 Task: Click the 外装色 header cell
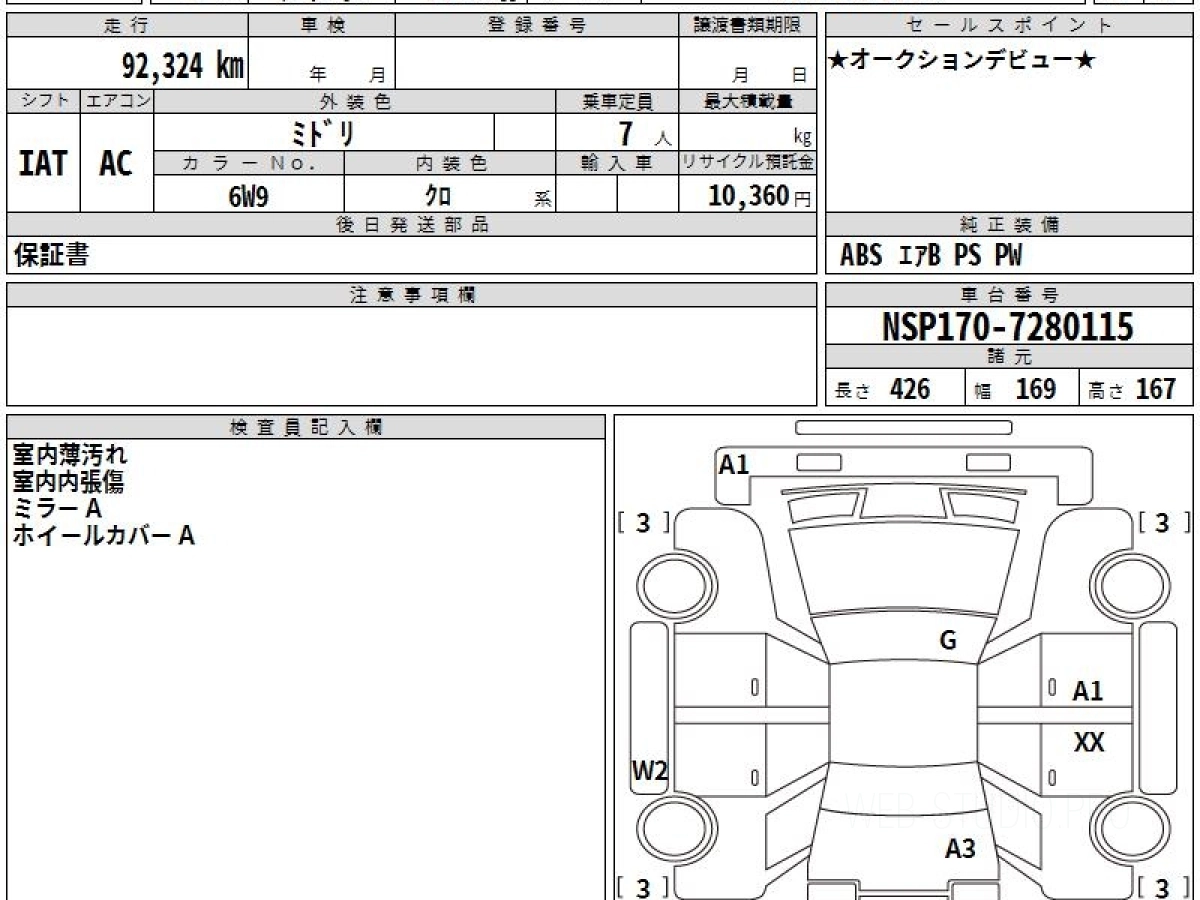355,101
